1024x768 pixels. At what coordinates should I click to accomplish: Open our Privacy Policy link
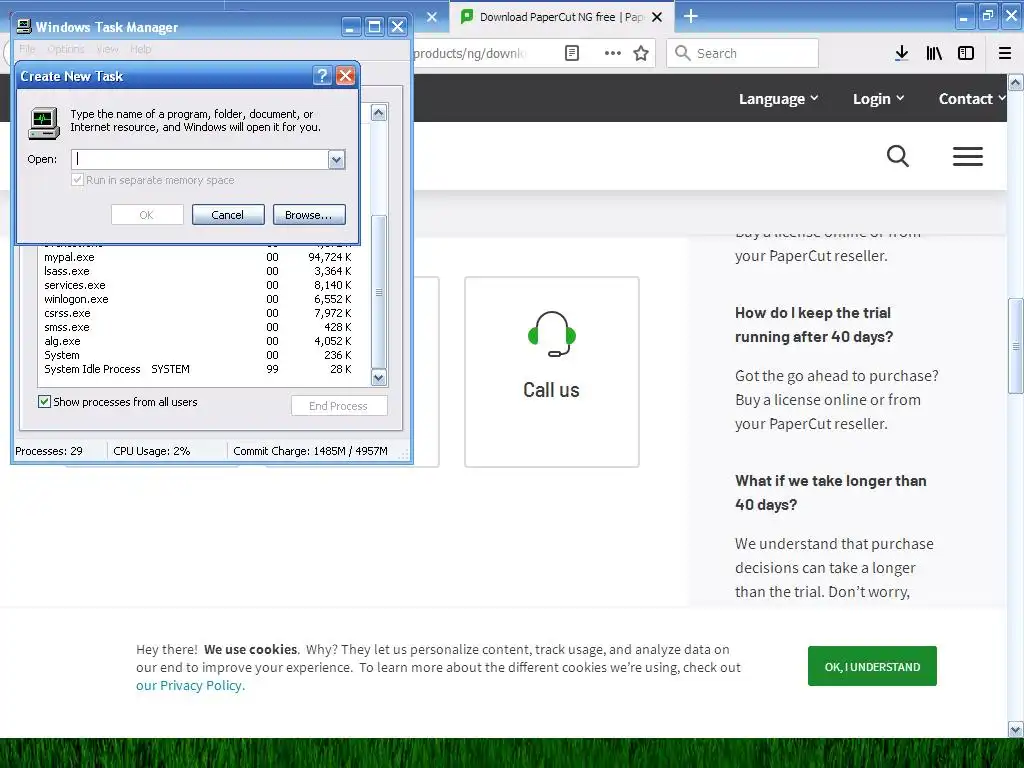(x=190, y=685)
